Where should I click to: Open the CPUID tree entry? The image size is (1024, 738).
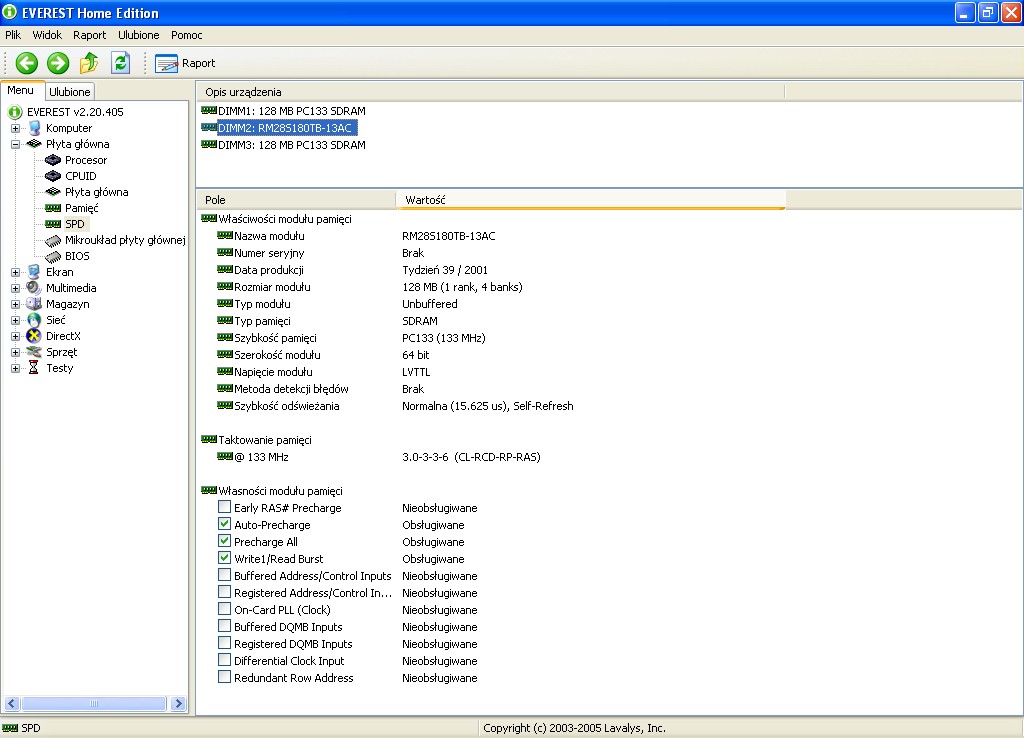point(80,176)
